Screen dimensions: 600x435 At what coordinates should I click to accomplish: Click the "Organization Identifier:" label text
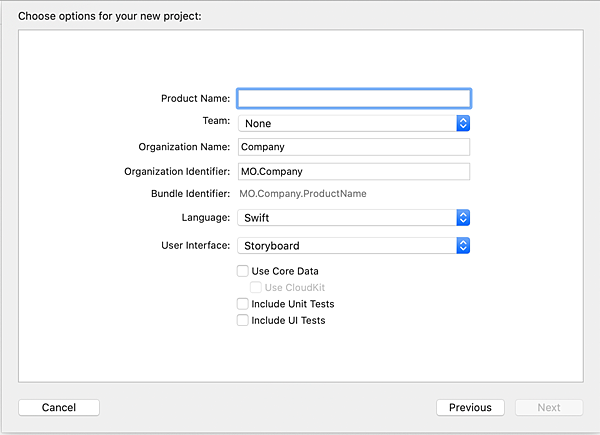point(178,171)
